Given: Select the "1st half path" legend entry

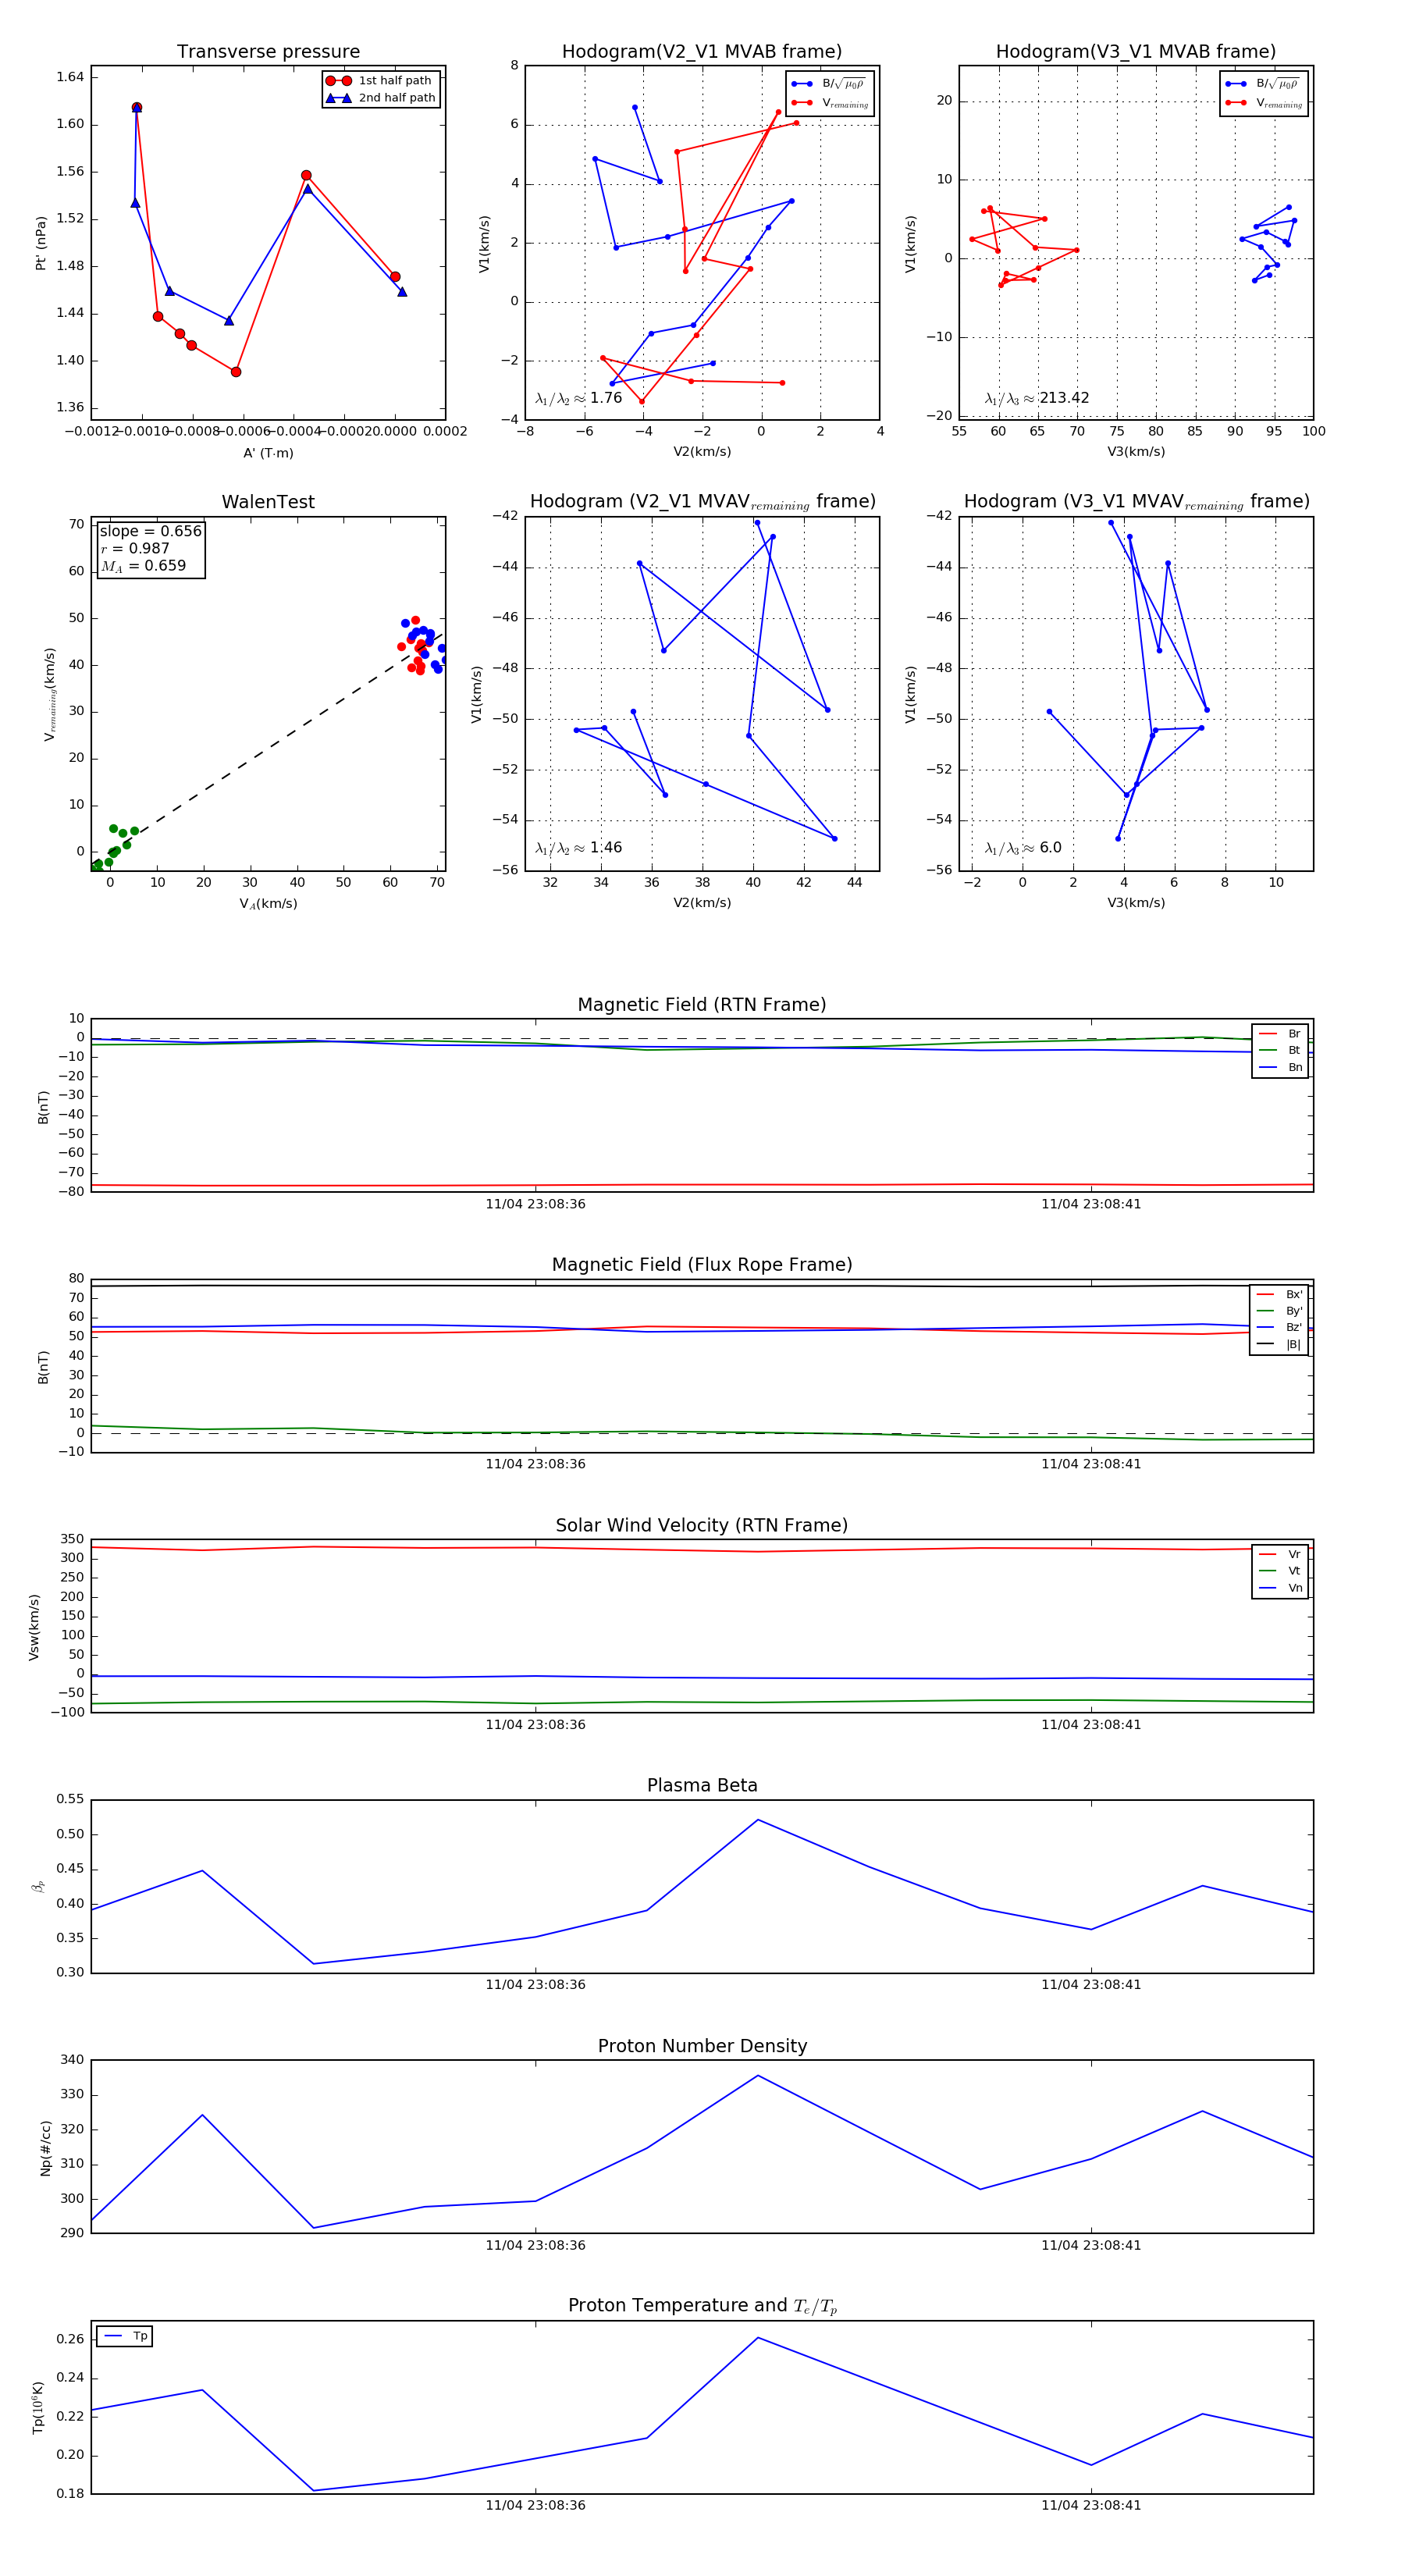Looking at the screenshot, I should pos(381,81).
